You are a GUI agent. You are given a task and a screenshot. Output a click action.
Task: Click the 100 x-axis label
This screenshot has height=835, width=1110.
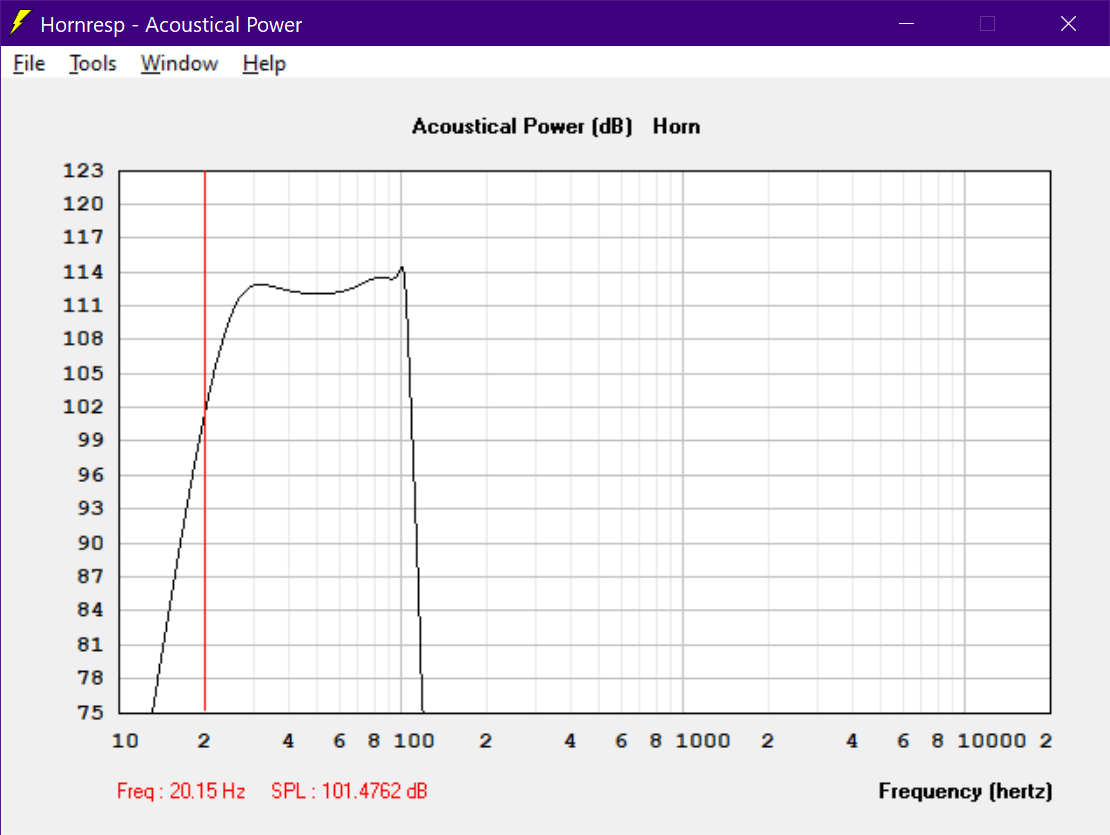tap(414, 741)
